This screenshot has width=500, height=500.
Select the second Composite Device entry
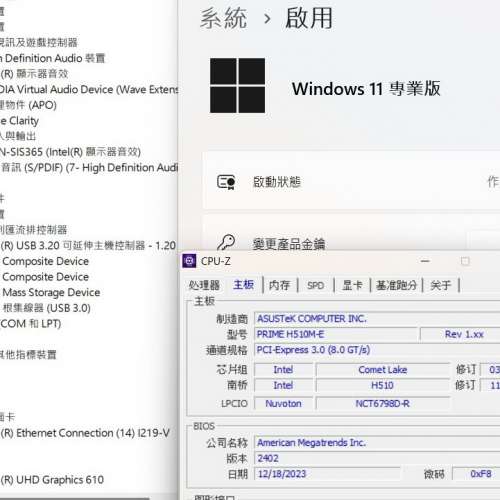[x=45, y=277]
